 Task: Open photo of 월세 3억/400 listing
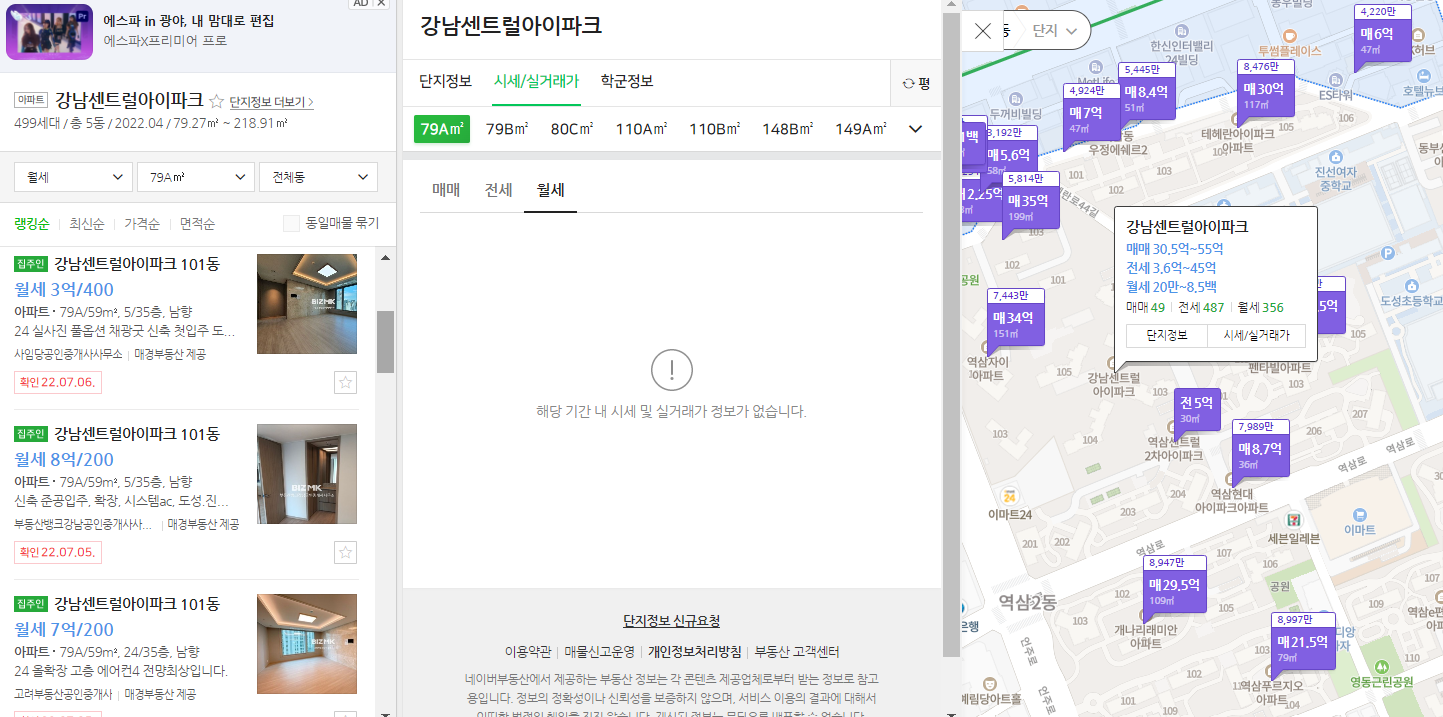point(307,304)
